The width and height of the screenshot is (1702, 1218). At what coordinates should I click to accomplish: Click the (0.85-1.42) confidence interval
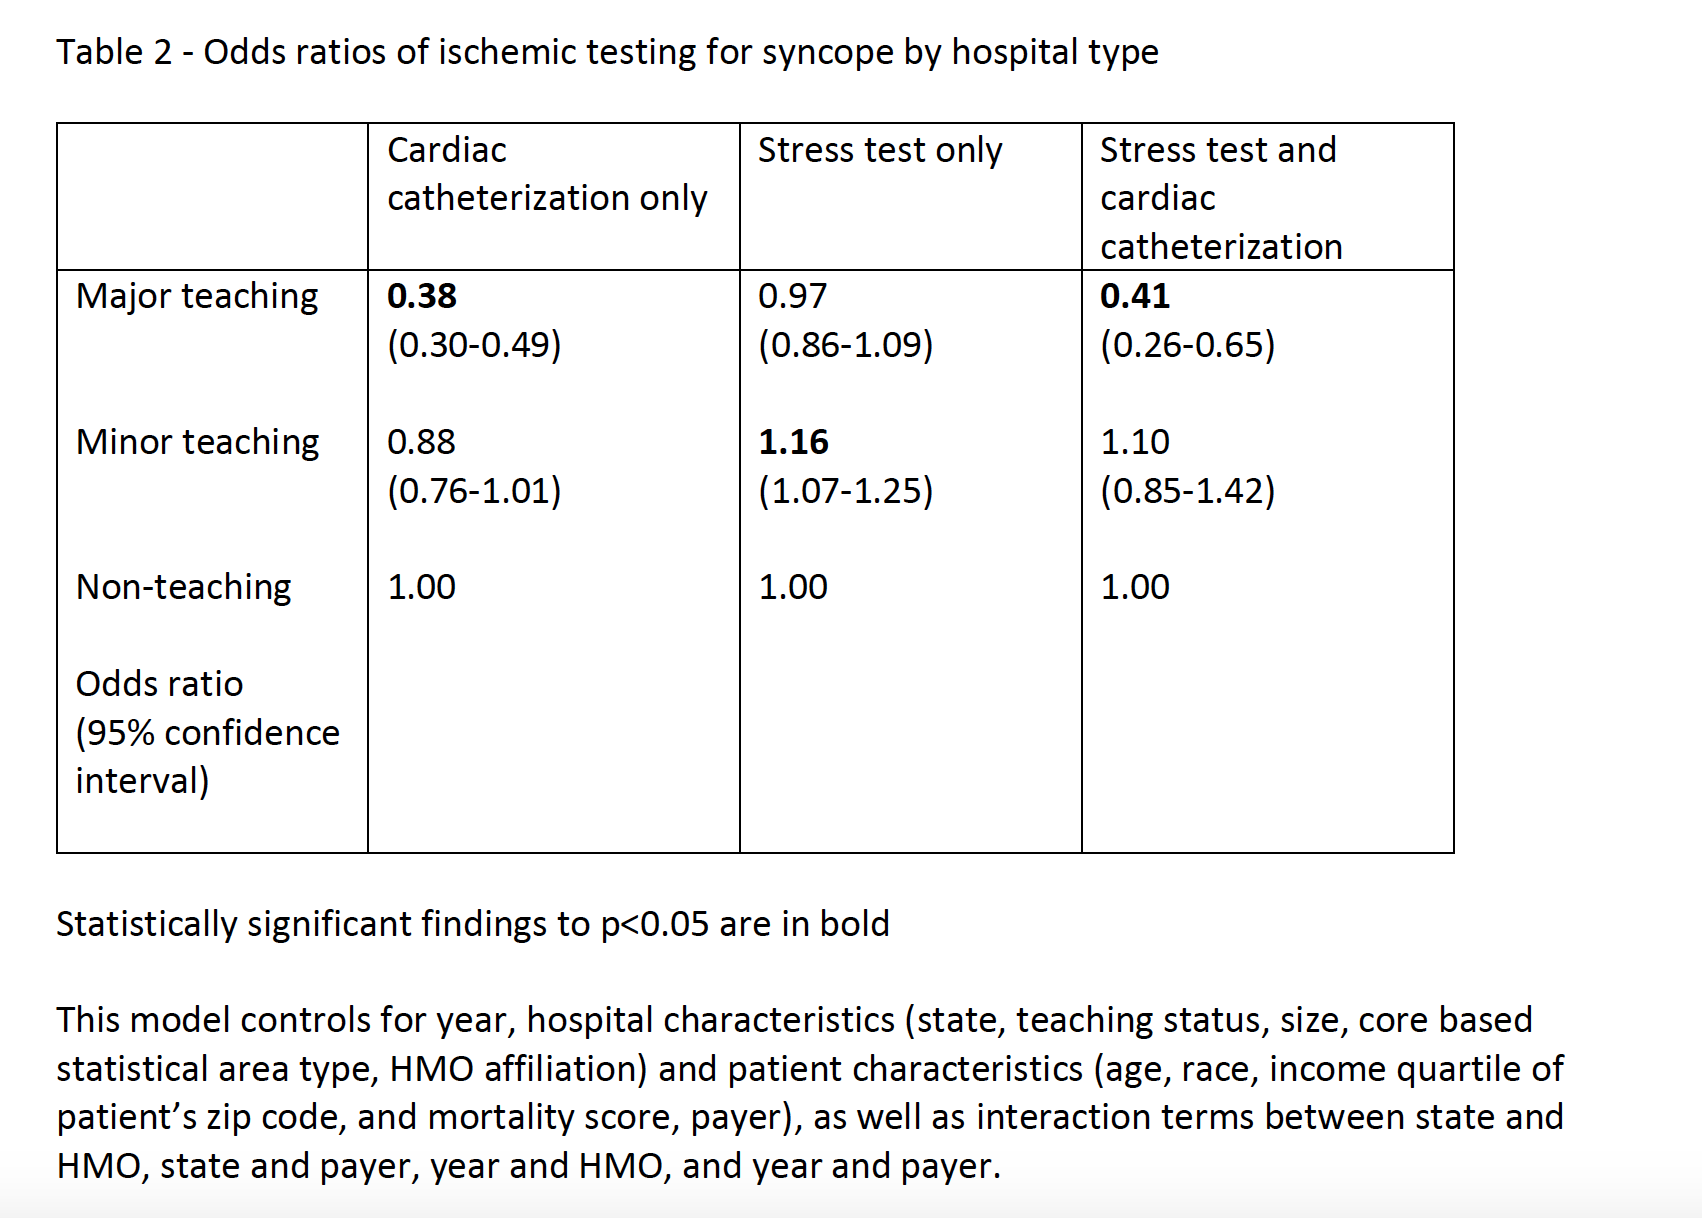click(x=1188, y=491)
